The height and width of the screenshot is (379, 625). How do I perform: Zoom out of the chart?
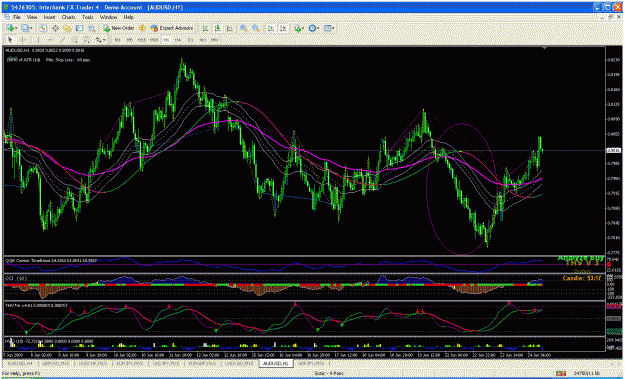tap(256, 28)
